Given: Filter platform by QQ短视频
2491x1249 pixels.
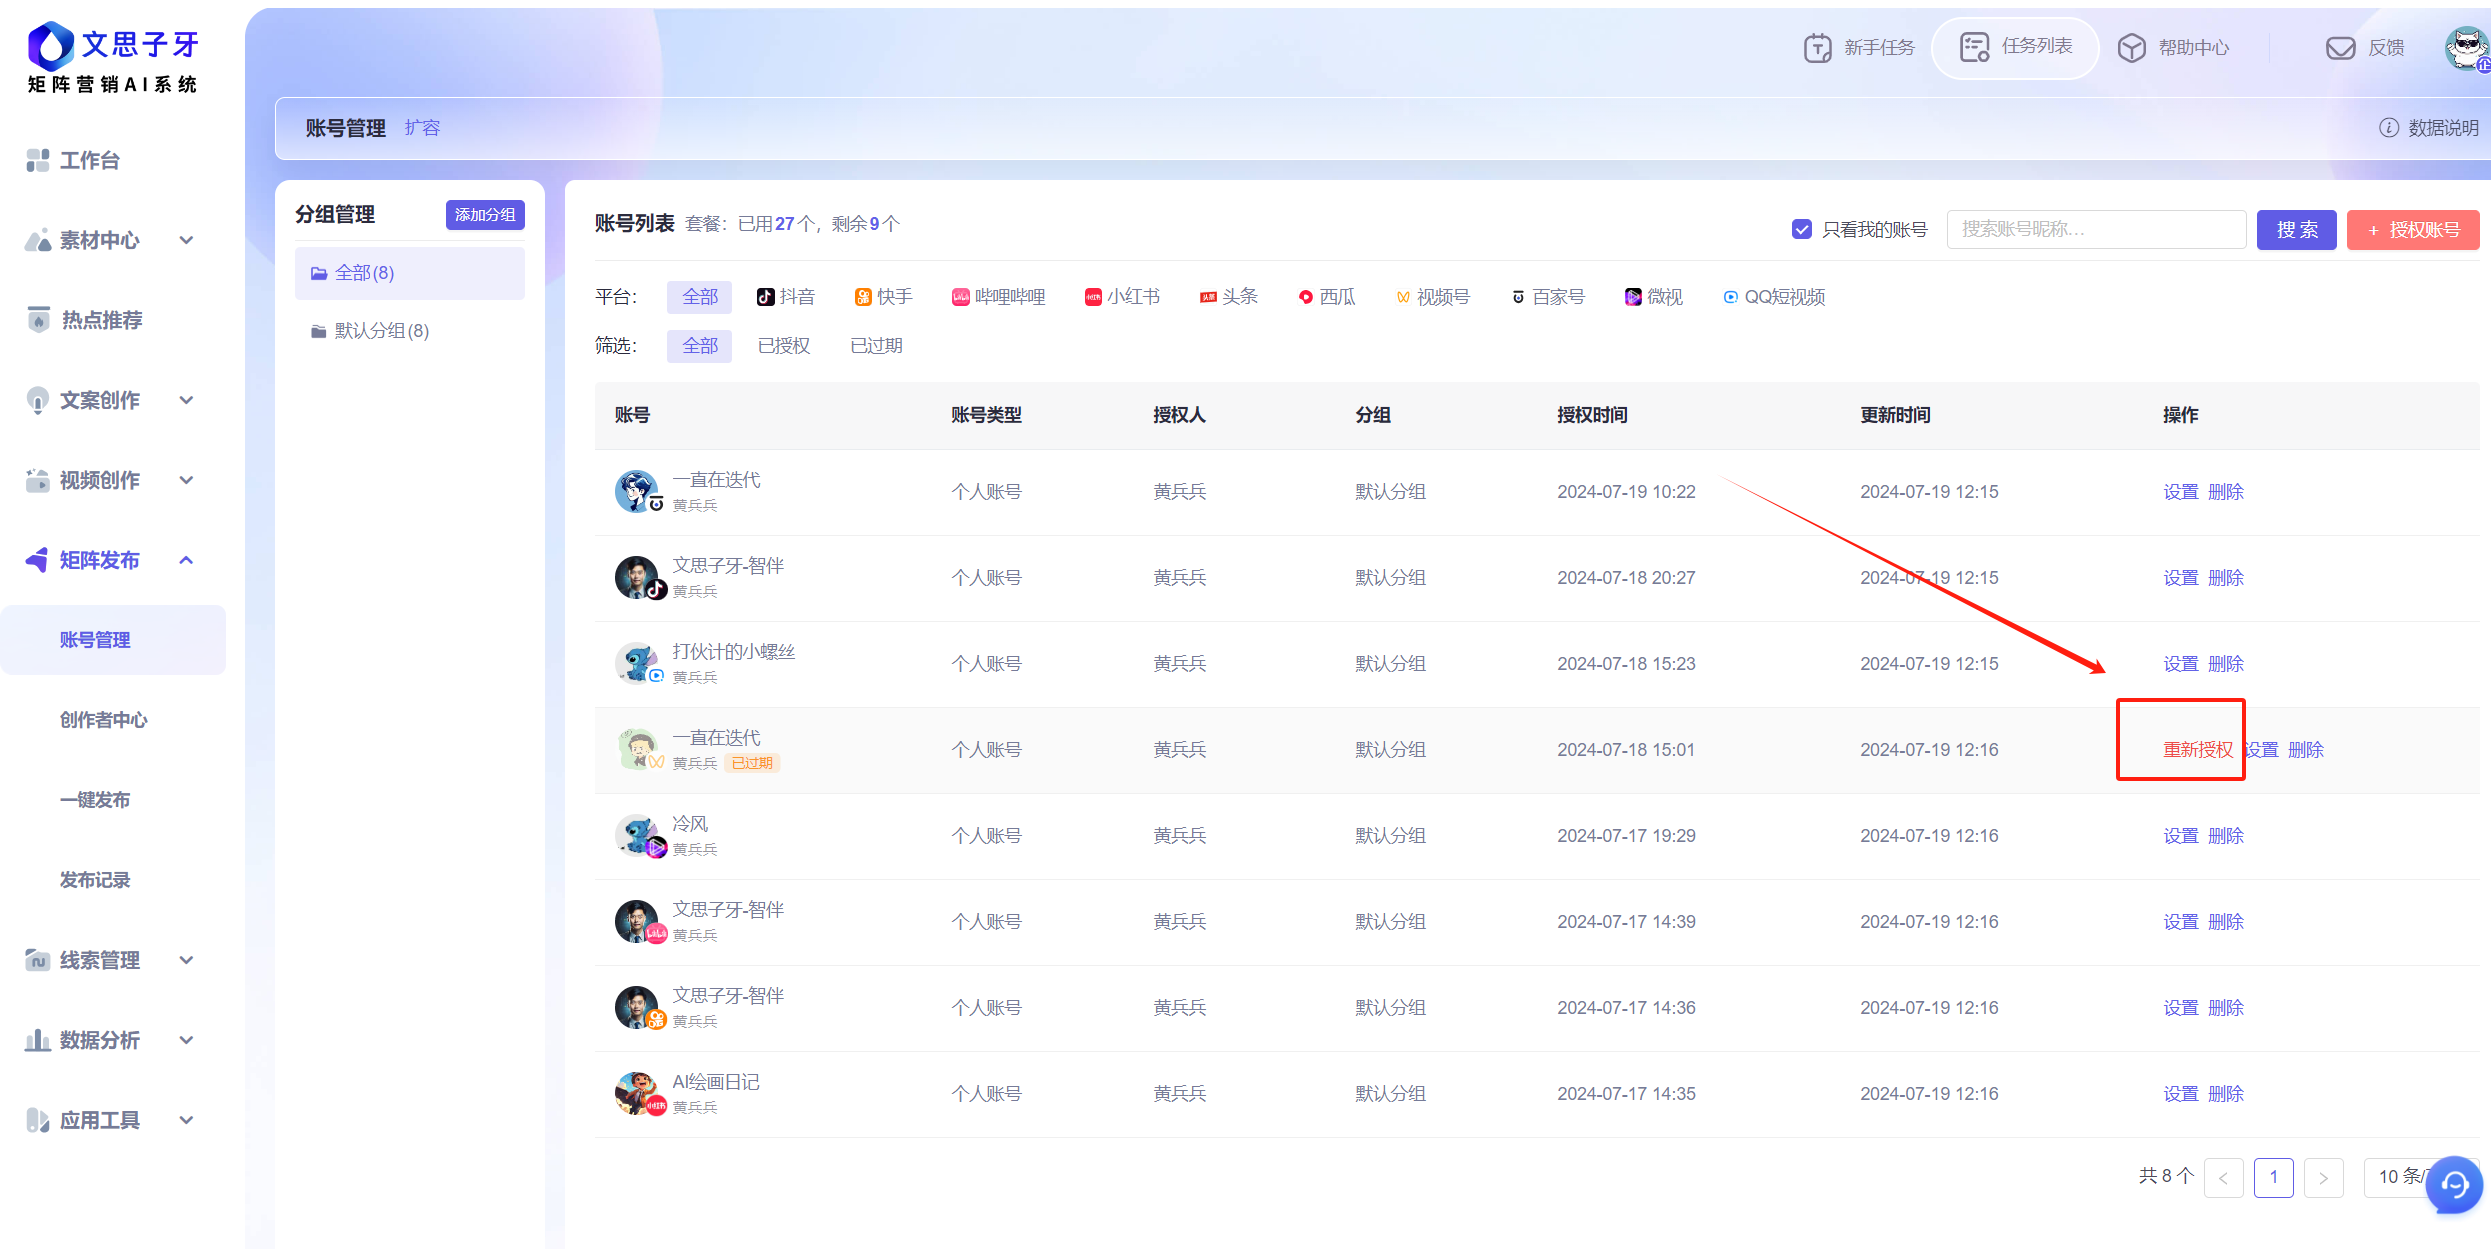Looking at the screenshot, I should tap(1774, 297).
